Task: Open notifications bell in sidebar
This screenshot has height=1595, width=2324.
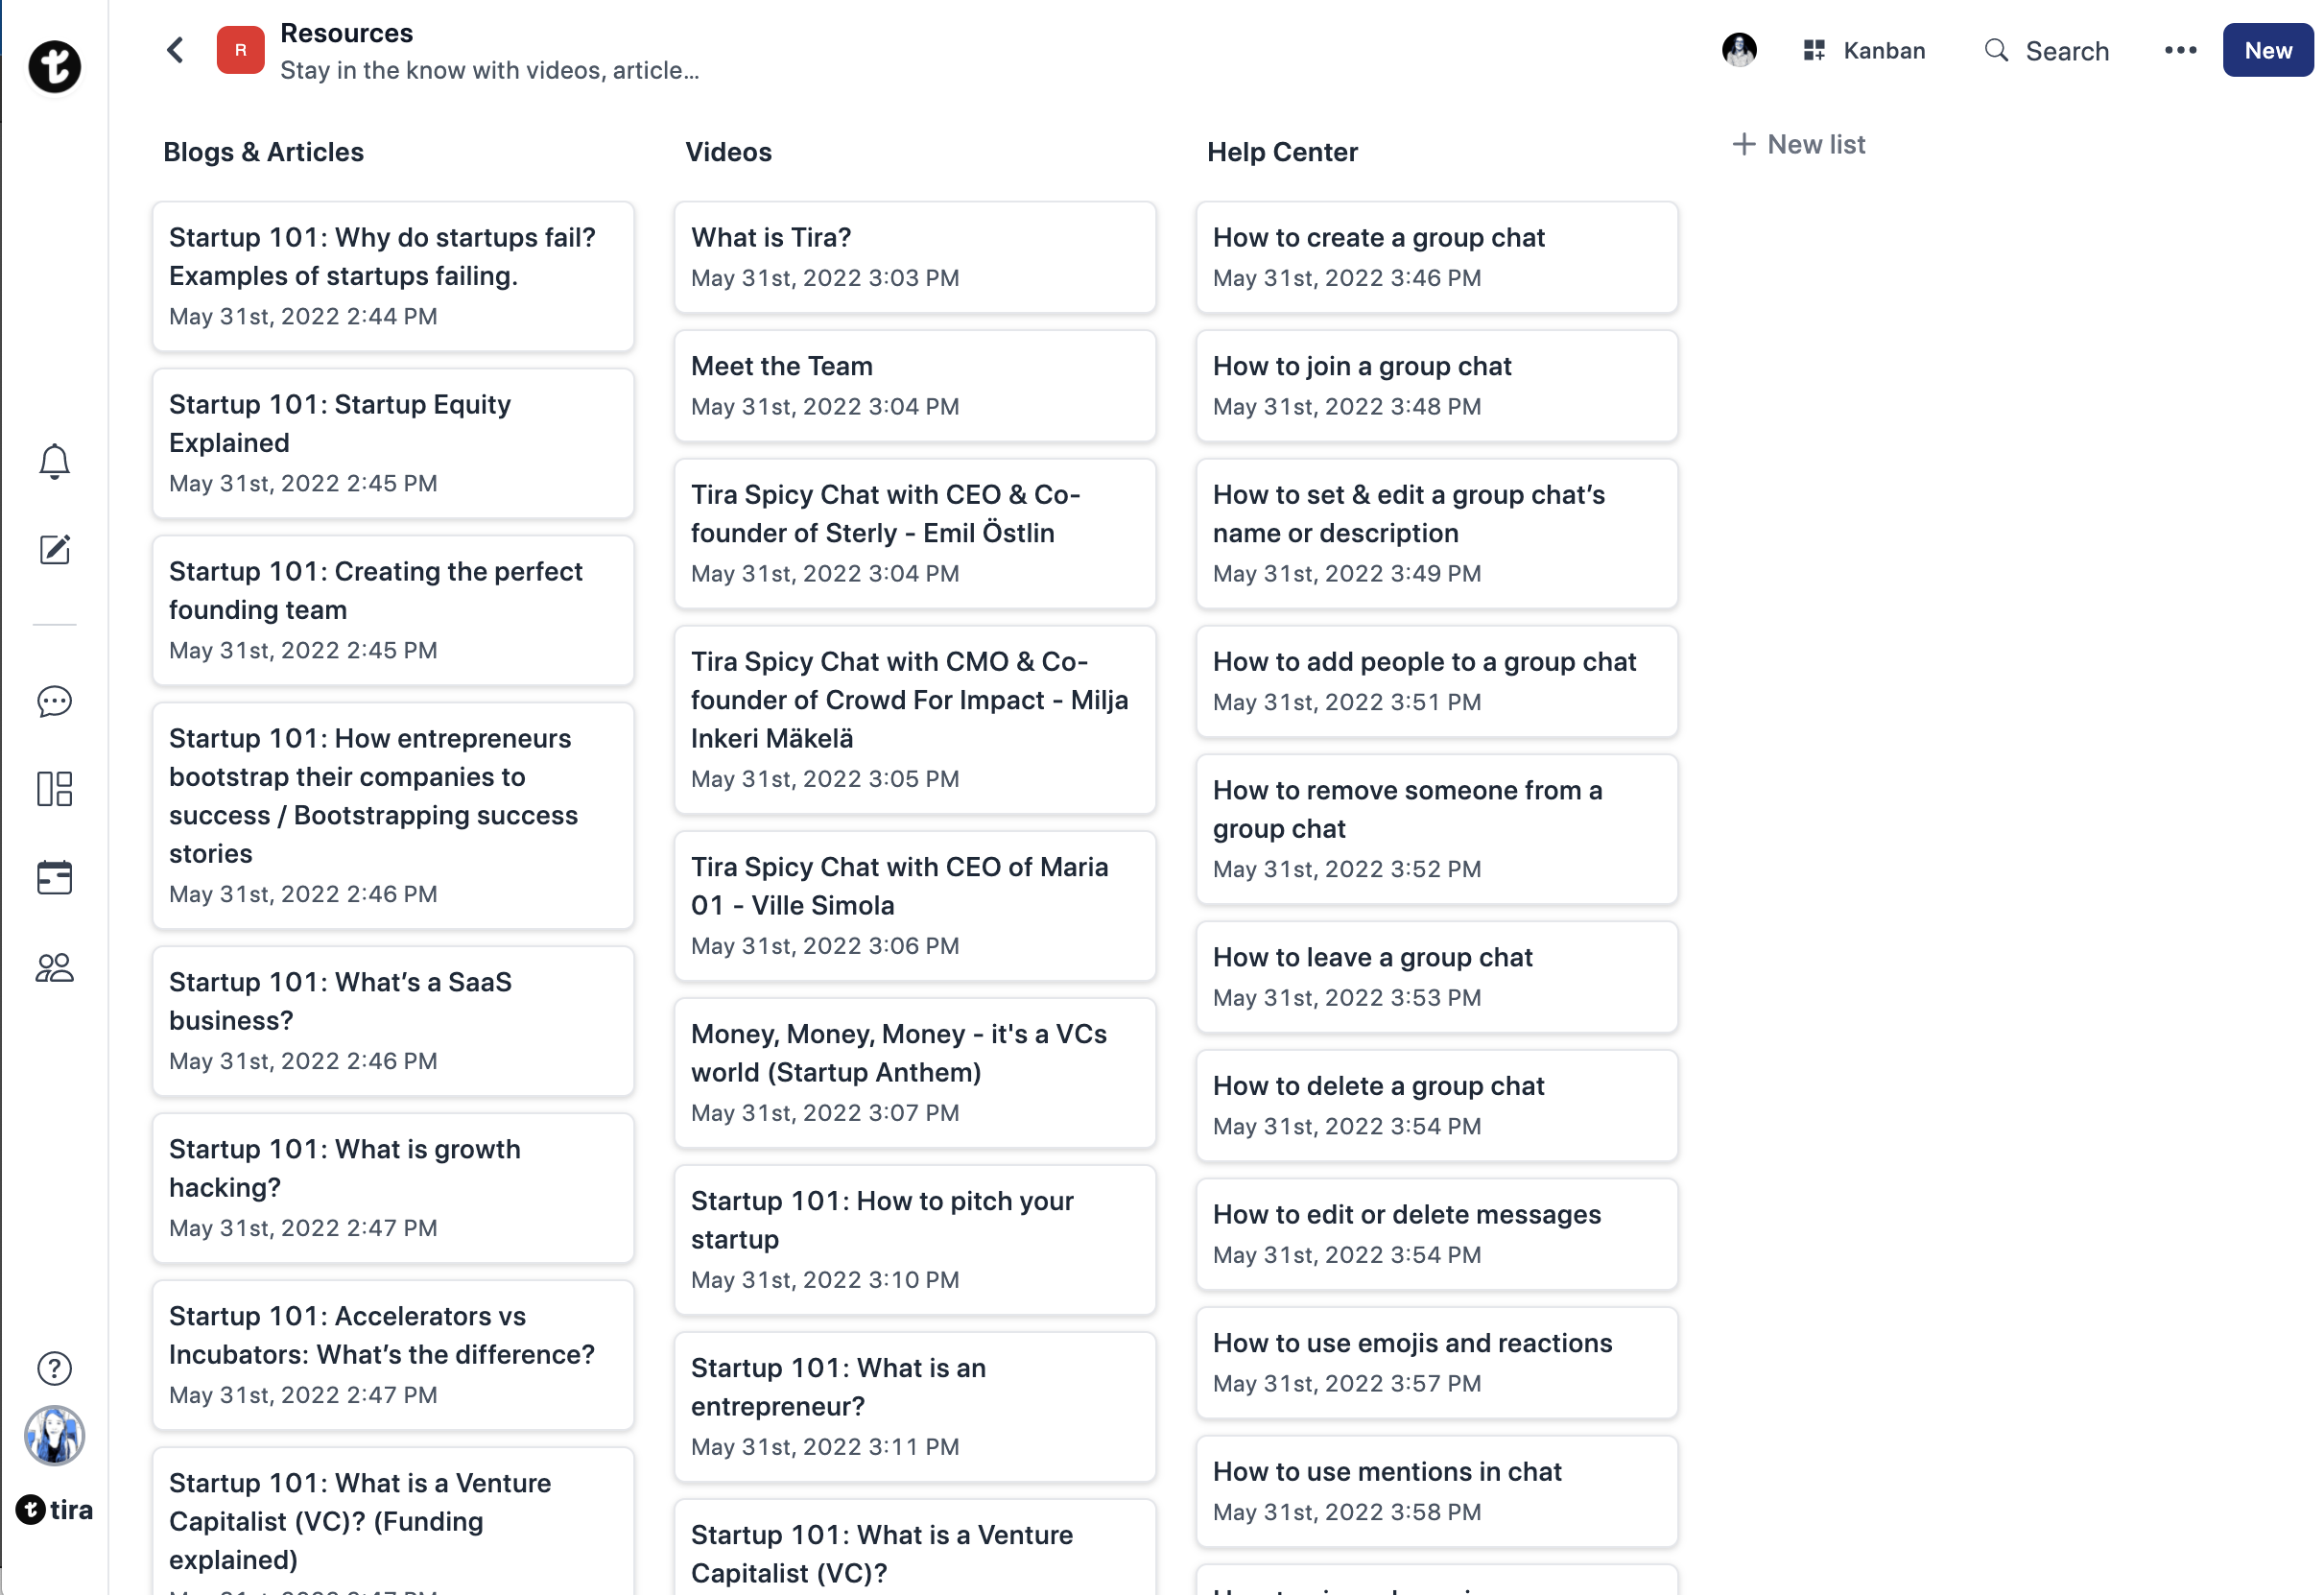Action: point(54,462)
